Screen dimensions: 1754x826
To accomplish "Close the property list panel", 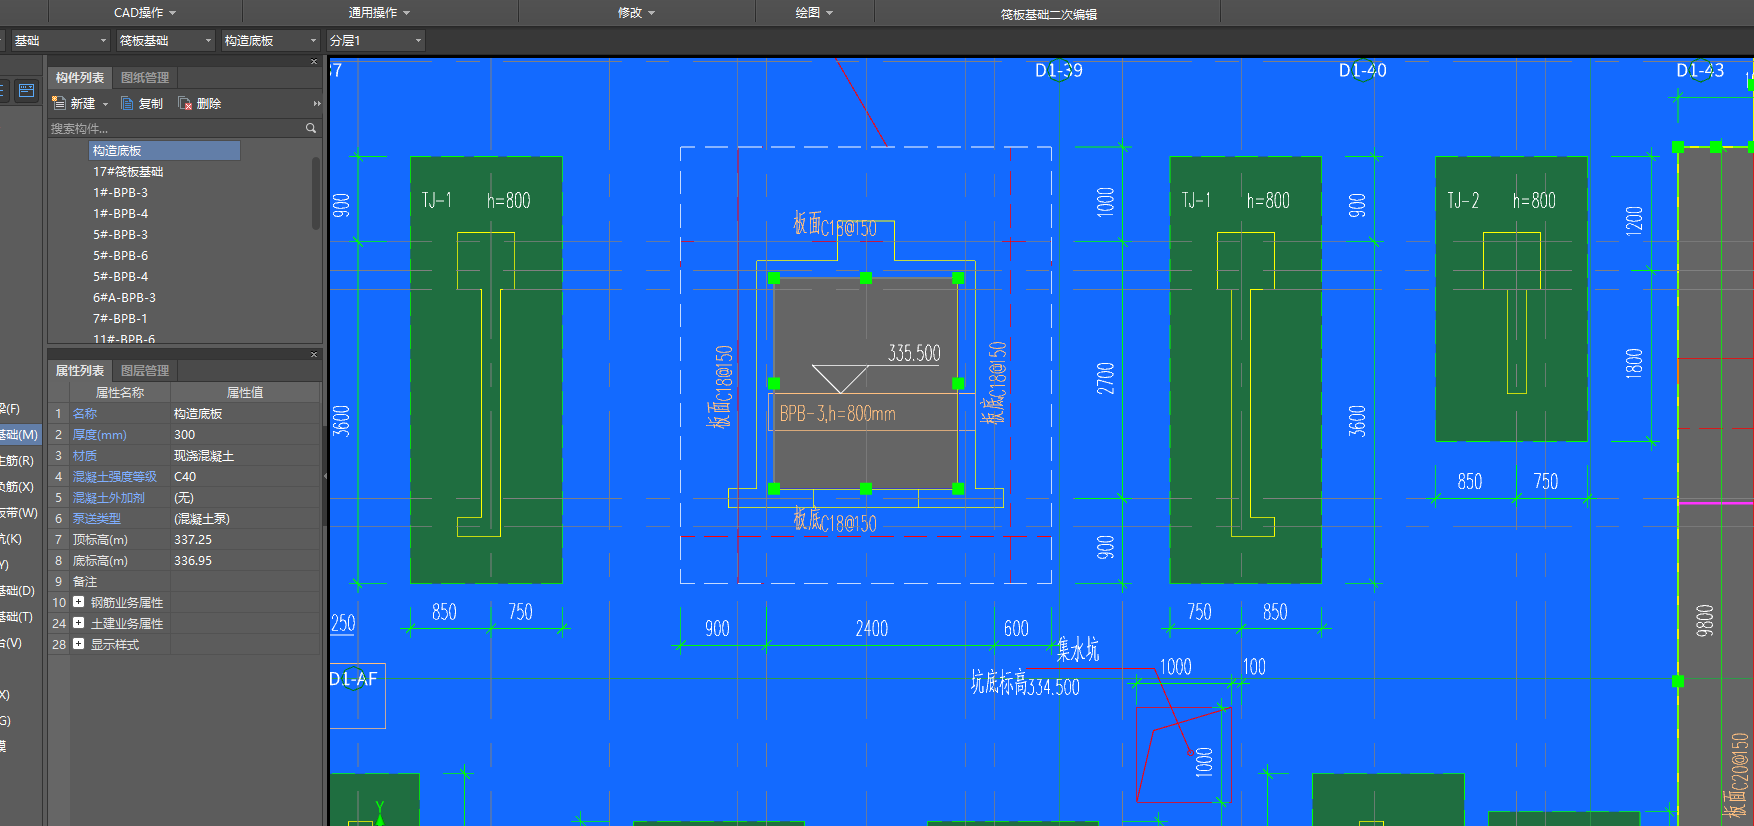I will [x=314, y=355].
